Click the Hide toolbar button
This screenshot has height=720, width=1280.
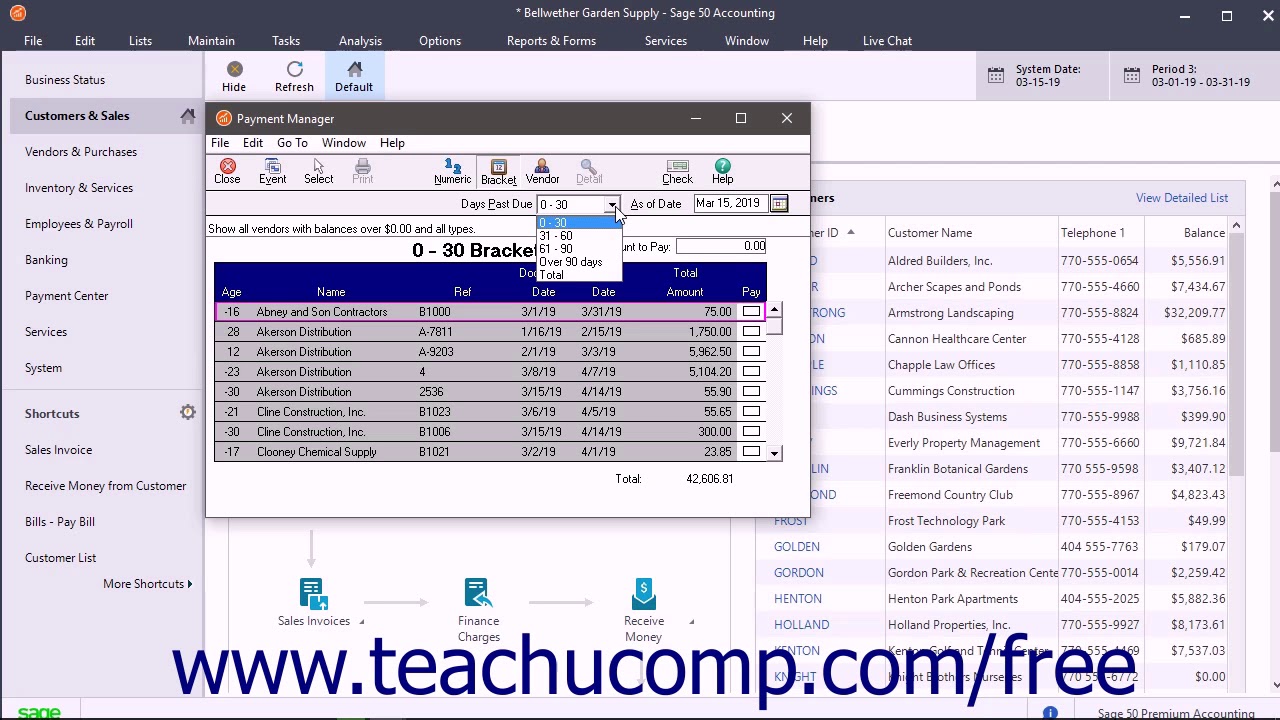tap(234, 77)
